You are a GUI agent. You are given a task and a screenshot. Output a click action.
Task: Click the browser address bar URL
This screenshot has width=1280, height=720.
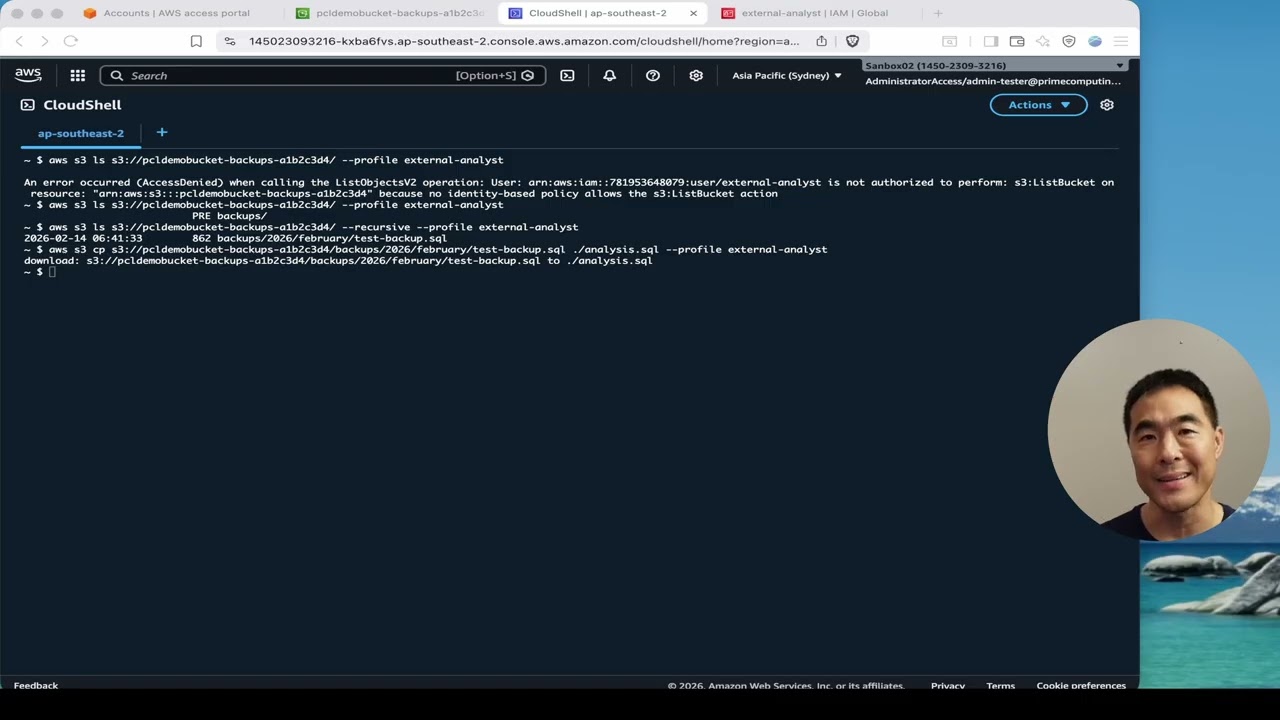point(524,41)
